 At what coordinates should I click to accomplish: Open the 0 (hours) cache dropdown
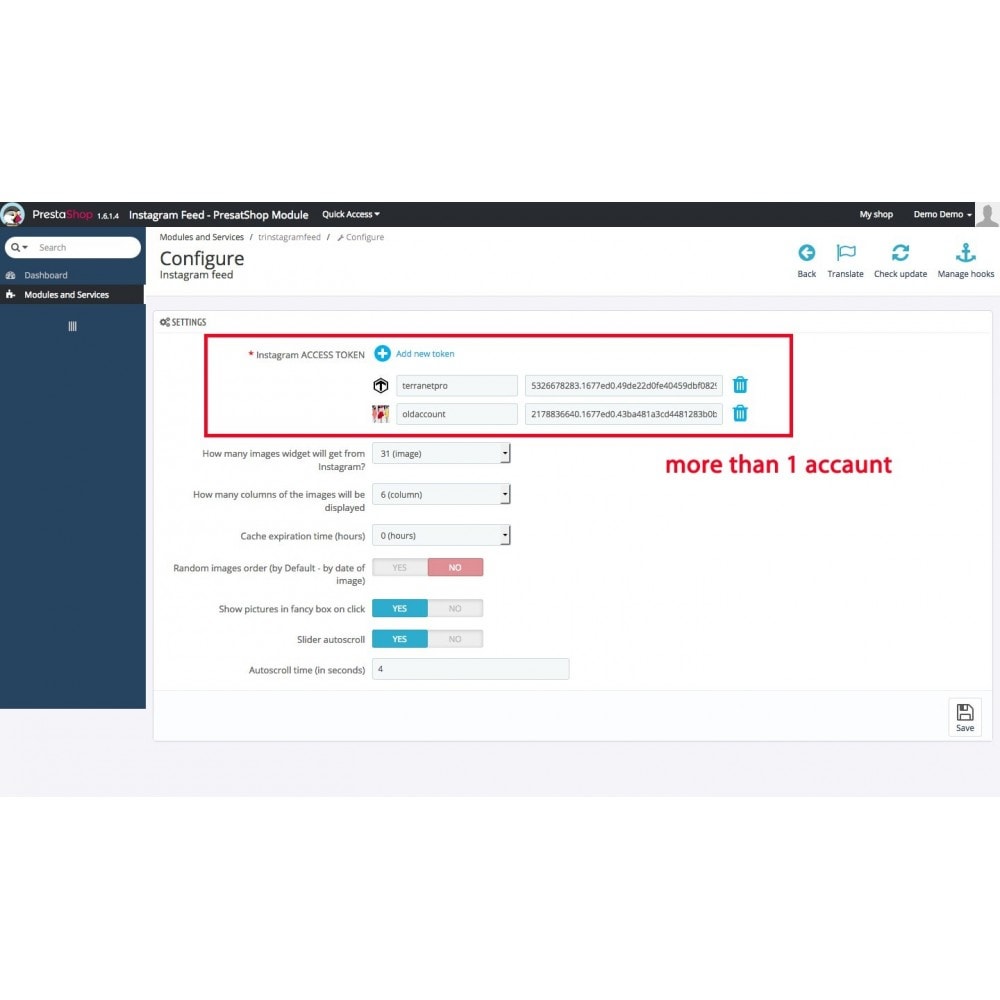441,535
